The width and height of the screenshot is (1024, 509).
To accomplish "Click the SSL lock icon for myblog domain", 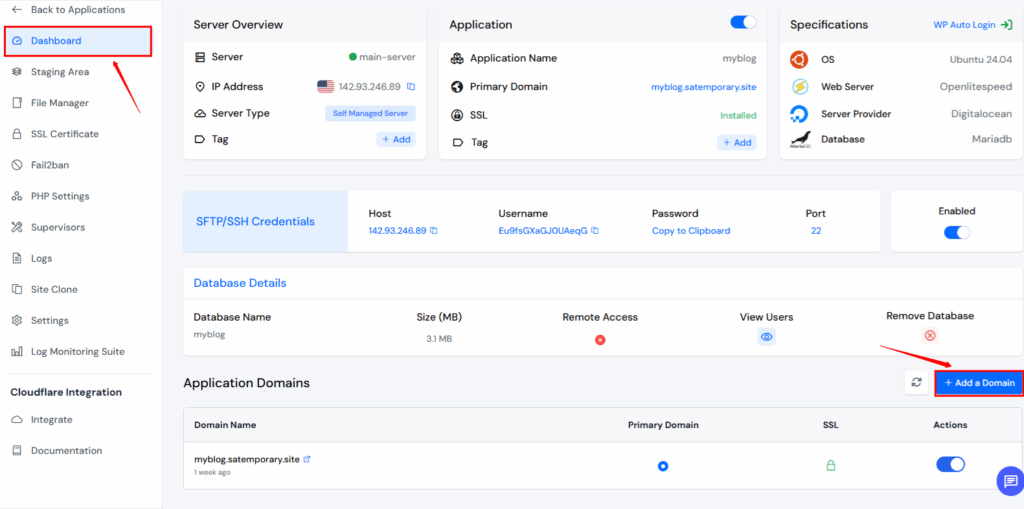I will (x=831, y=466).
